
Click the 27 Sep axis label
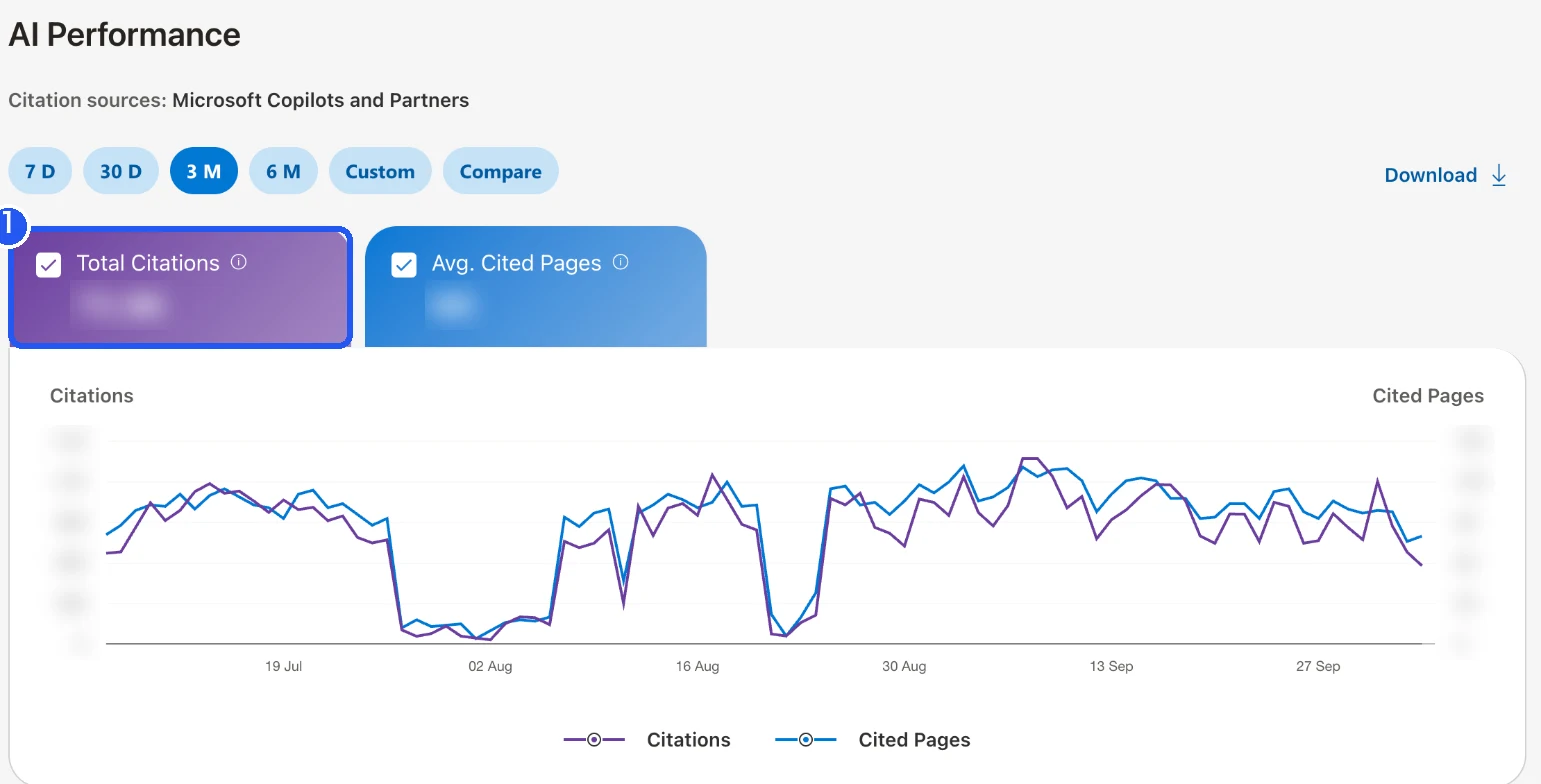tap(1318, 666)
